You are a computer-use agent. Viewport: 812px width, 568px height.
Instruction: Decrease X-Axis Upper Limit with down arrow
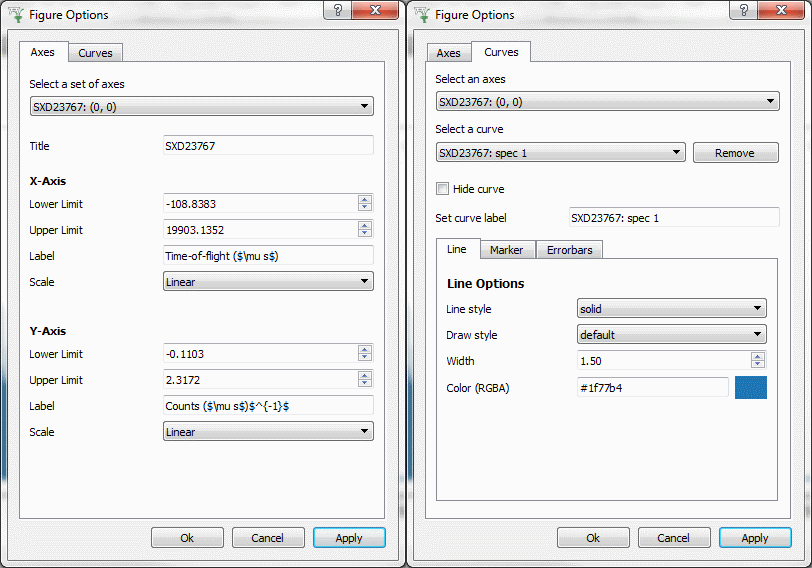(365, 235)
